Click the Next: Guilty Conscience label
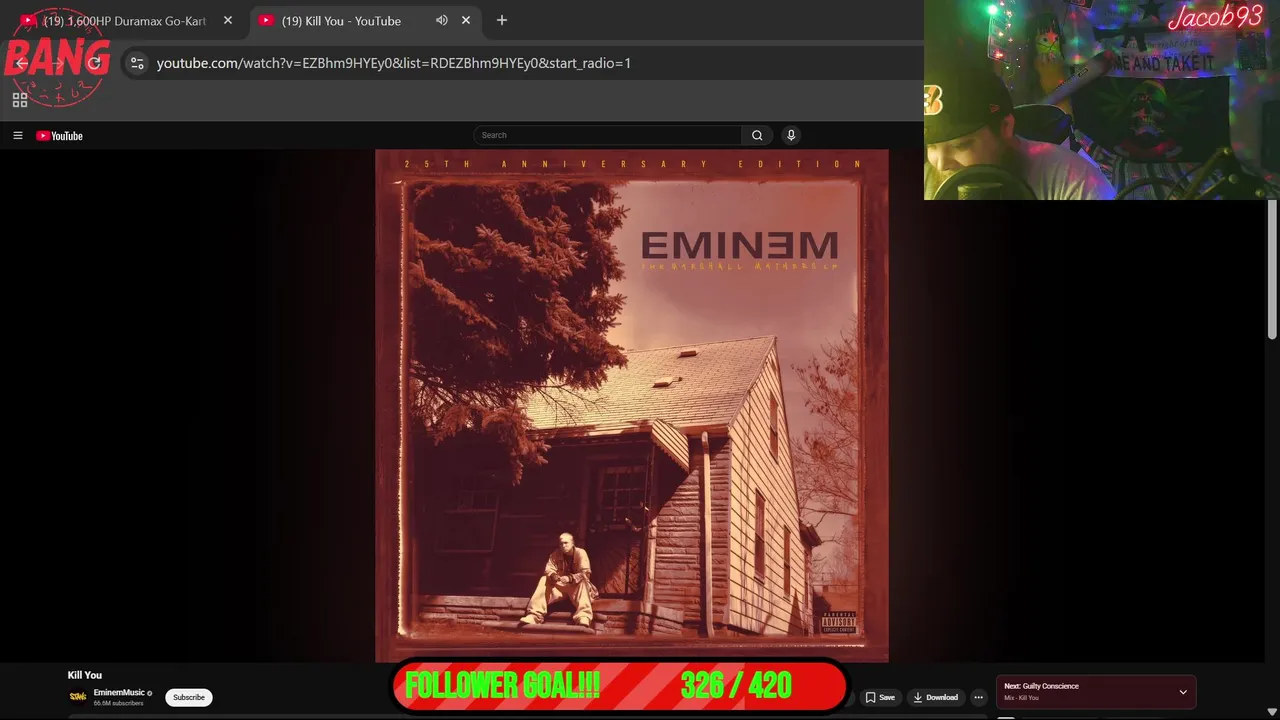This screenshot has width=1280, height=720. (1041, 686)
